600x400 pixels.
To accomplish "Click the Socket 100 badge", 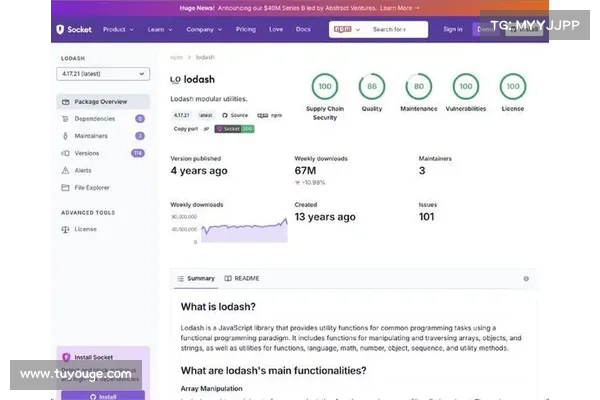I will pos(234,129).
